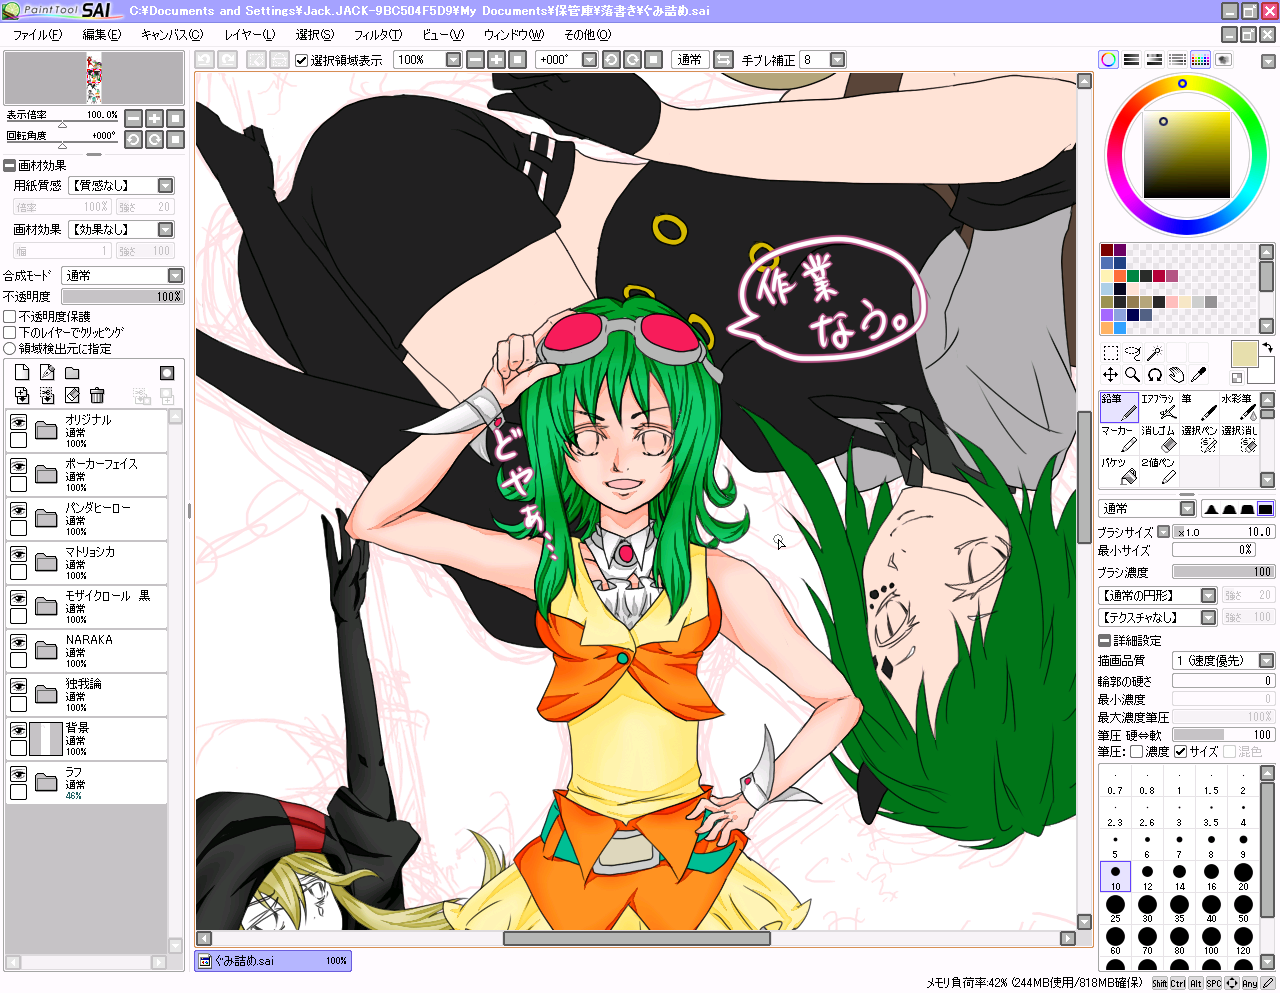Adjust the ブラシ濃度 density slider
Viewport: 1280px width, 993px height.
click(1223, 572)
